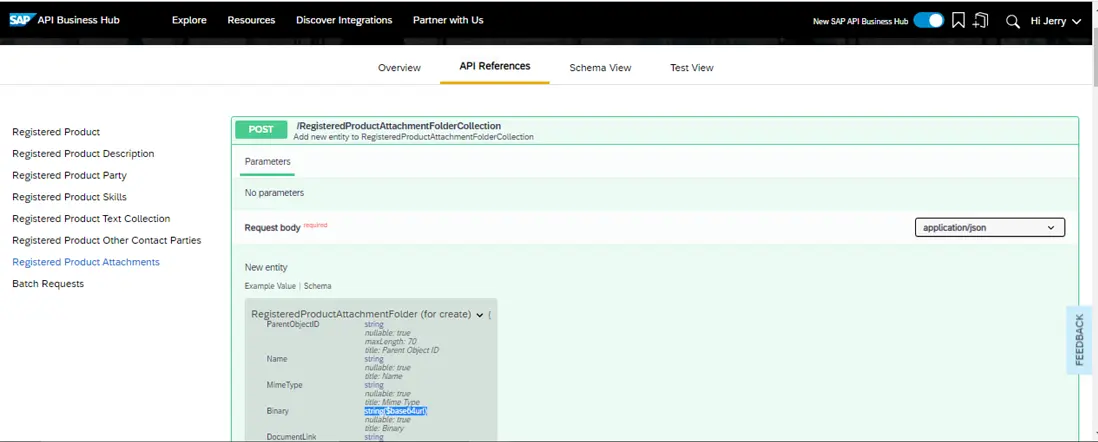1098x442 pixels.
Task: Open the Hi Jerry user menu
Action: pyautogui.click(x=1056, y=21)
